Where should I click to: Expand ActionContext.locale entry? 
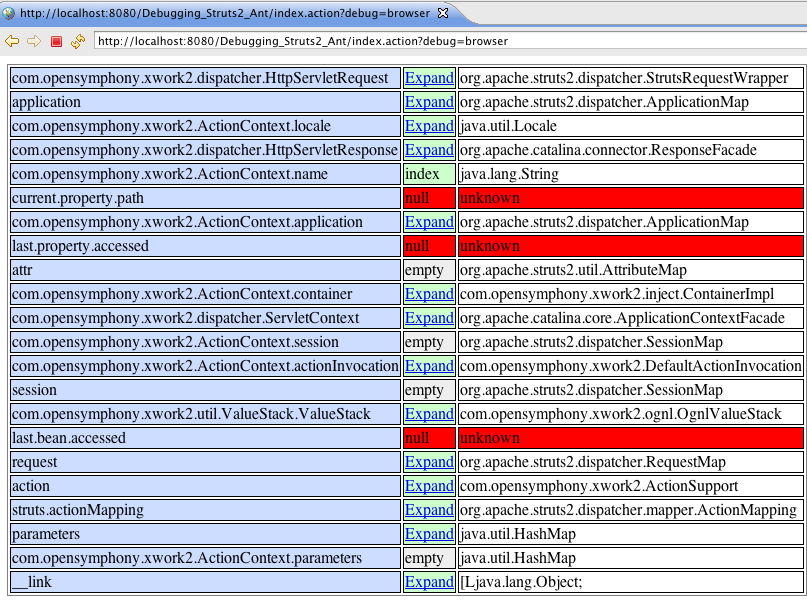tap(429, 126)
